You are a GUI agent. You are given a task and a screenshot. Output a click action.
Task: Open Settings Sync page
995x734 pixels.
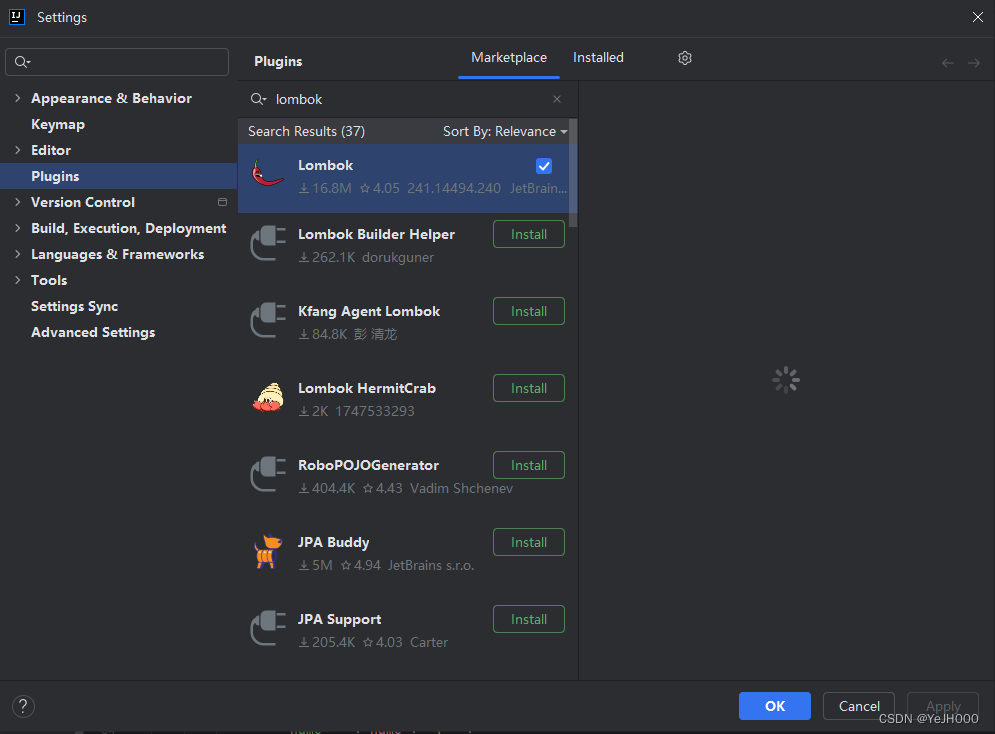74,306
